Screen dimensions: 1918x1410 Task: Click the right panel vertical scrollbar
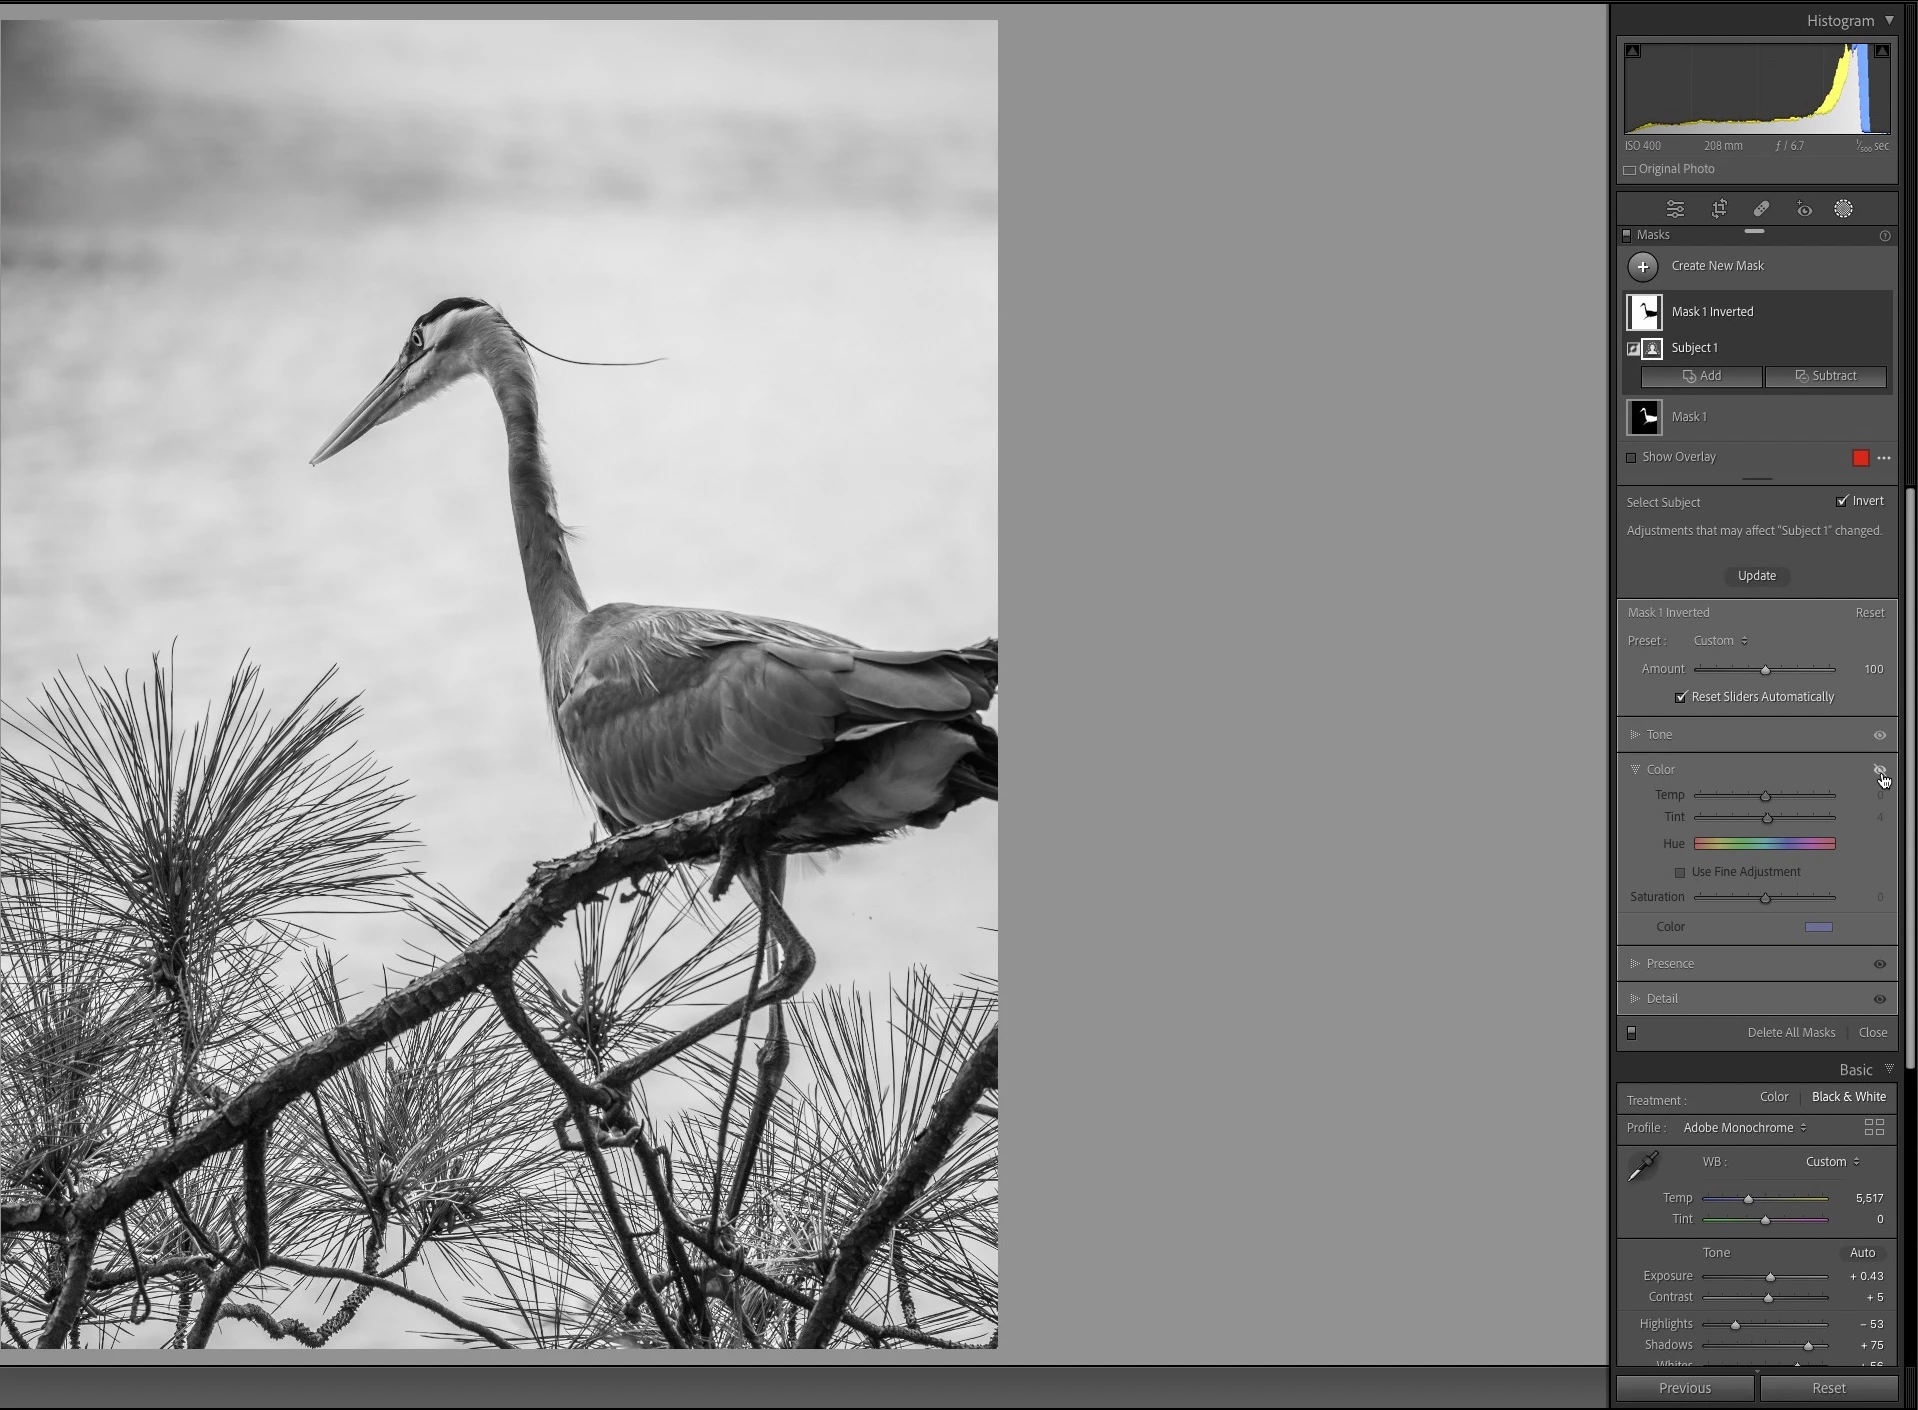[x=1910, y=778]
